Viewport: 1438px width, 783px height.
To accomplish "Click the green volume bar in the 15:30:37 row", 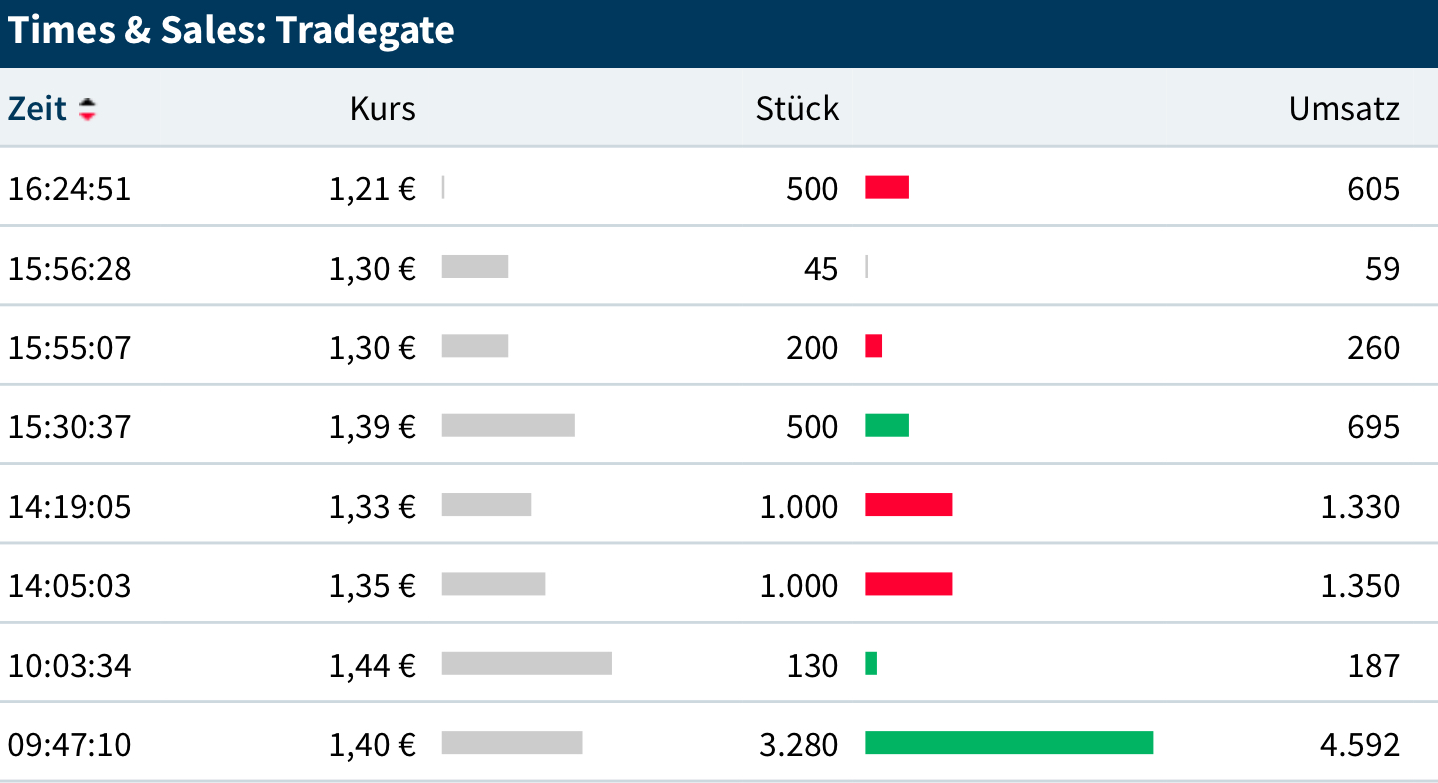I will (x=887, y=425).
